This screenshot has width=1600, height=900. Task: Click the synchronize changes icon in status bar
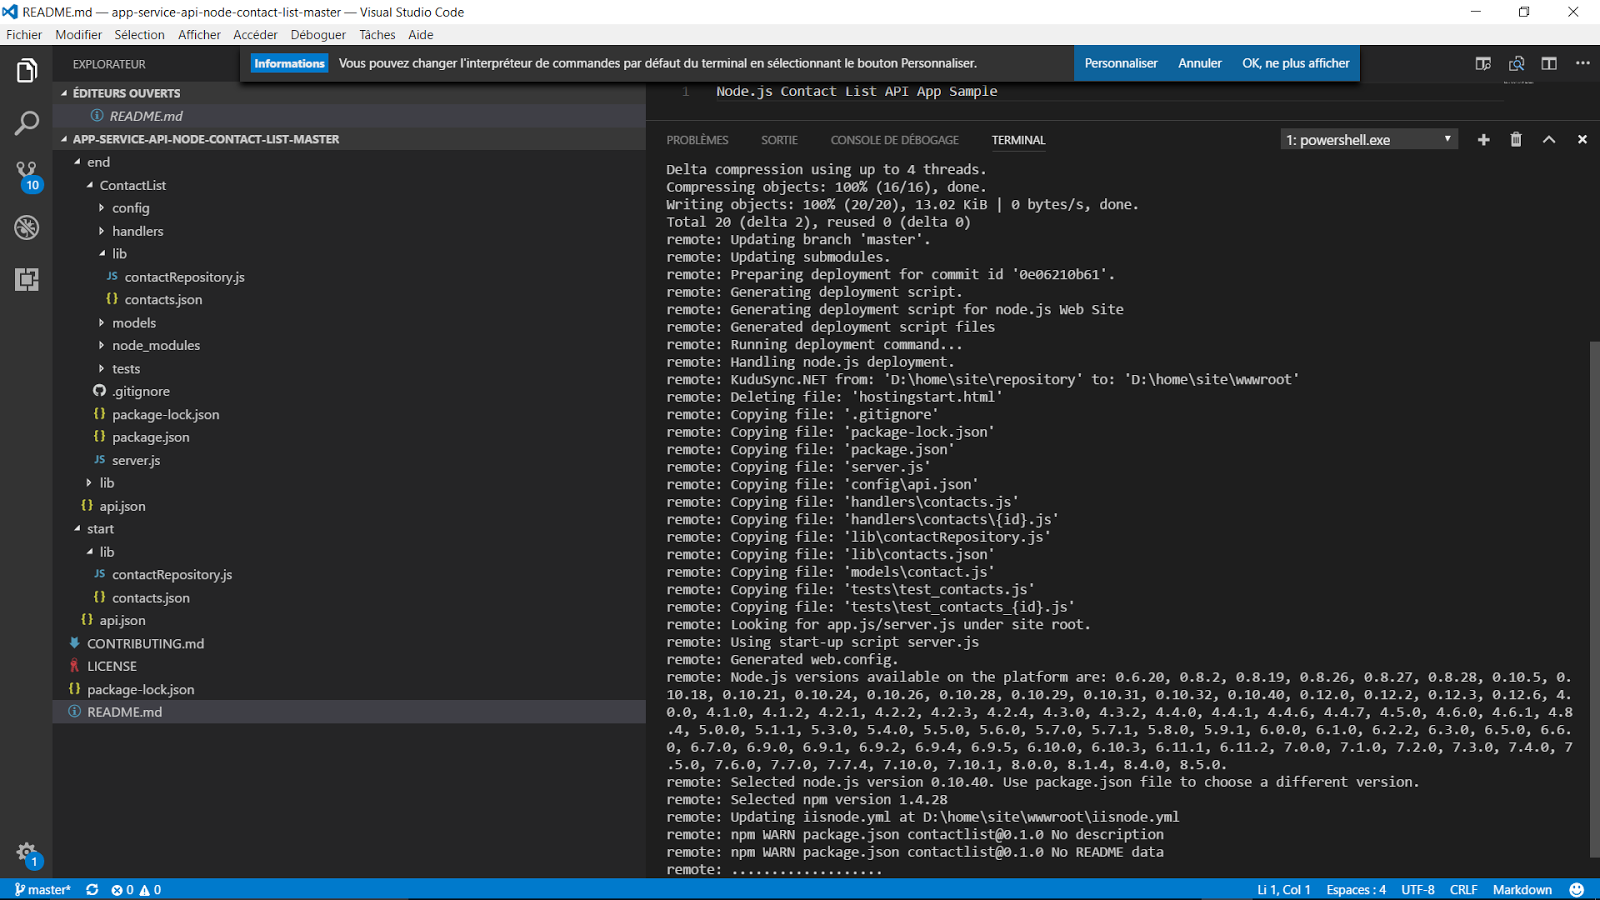point(92,890)
